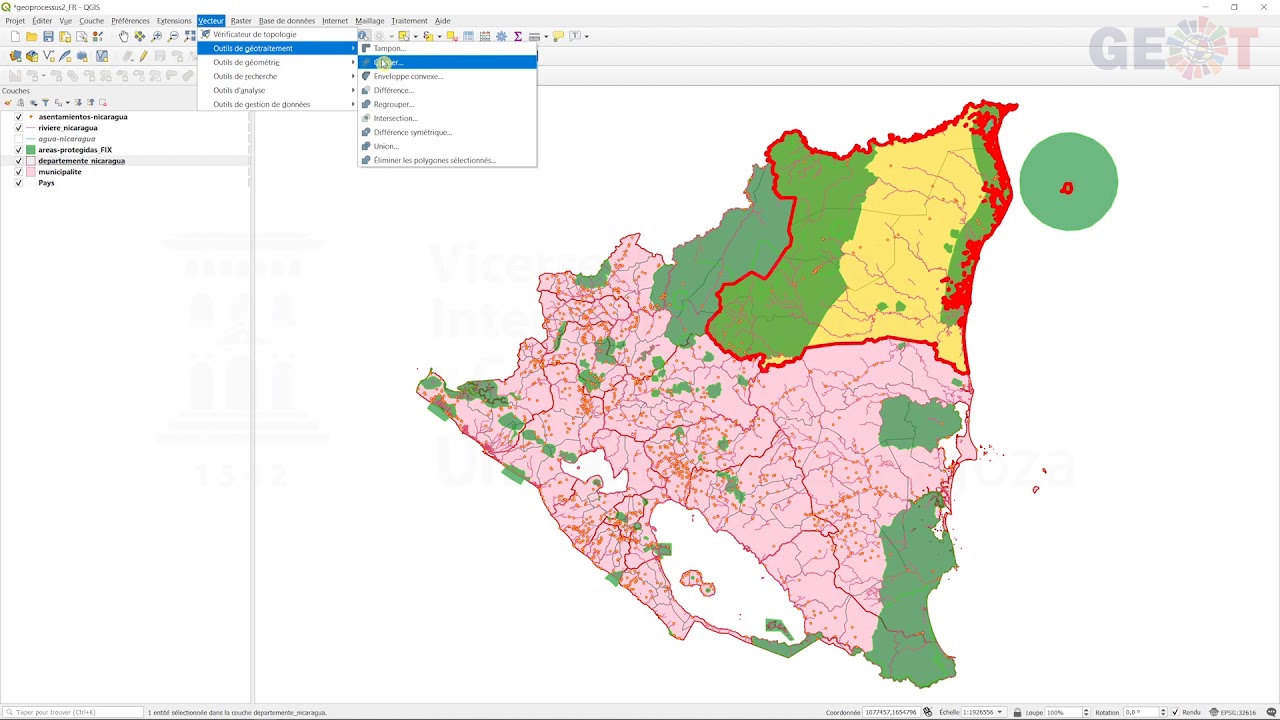
Task: Save the project with the floppy disk icon
Action: coord(48,36)
